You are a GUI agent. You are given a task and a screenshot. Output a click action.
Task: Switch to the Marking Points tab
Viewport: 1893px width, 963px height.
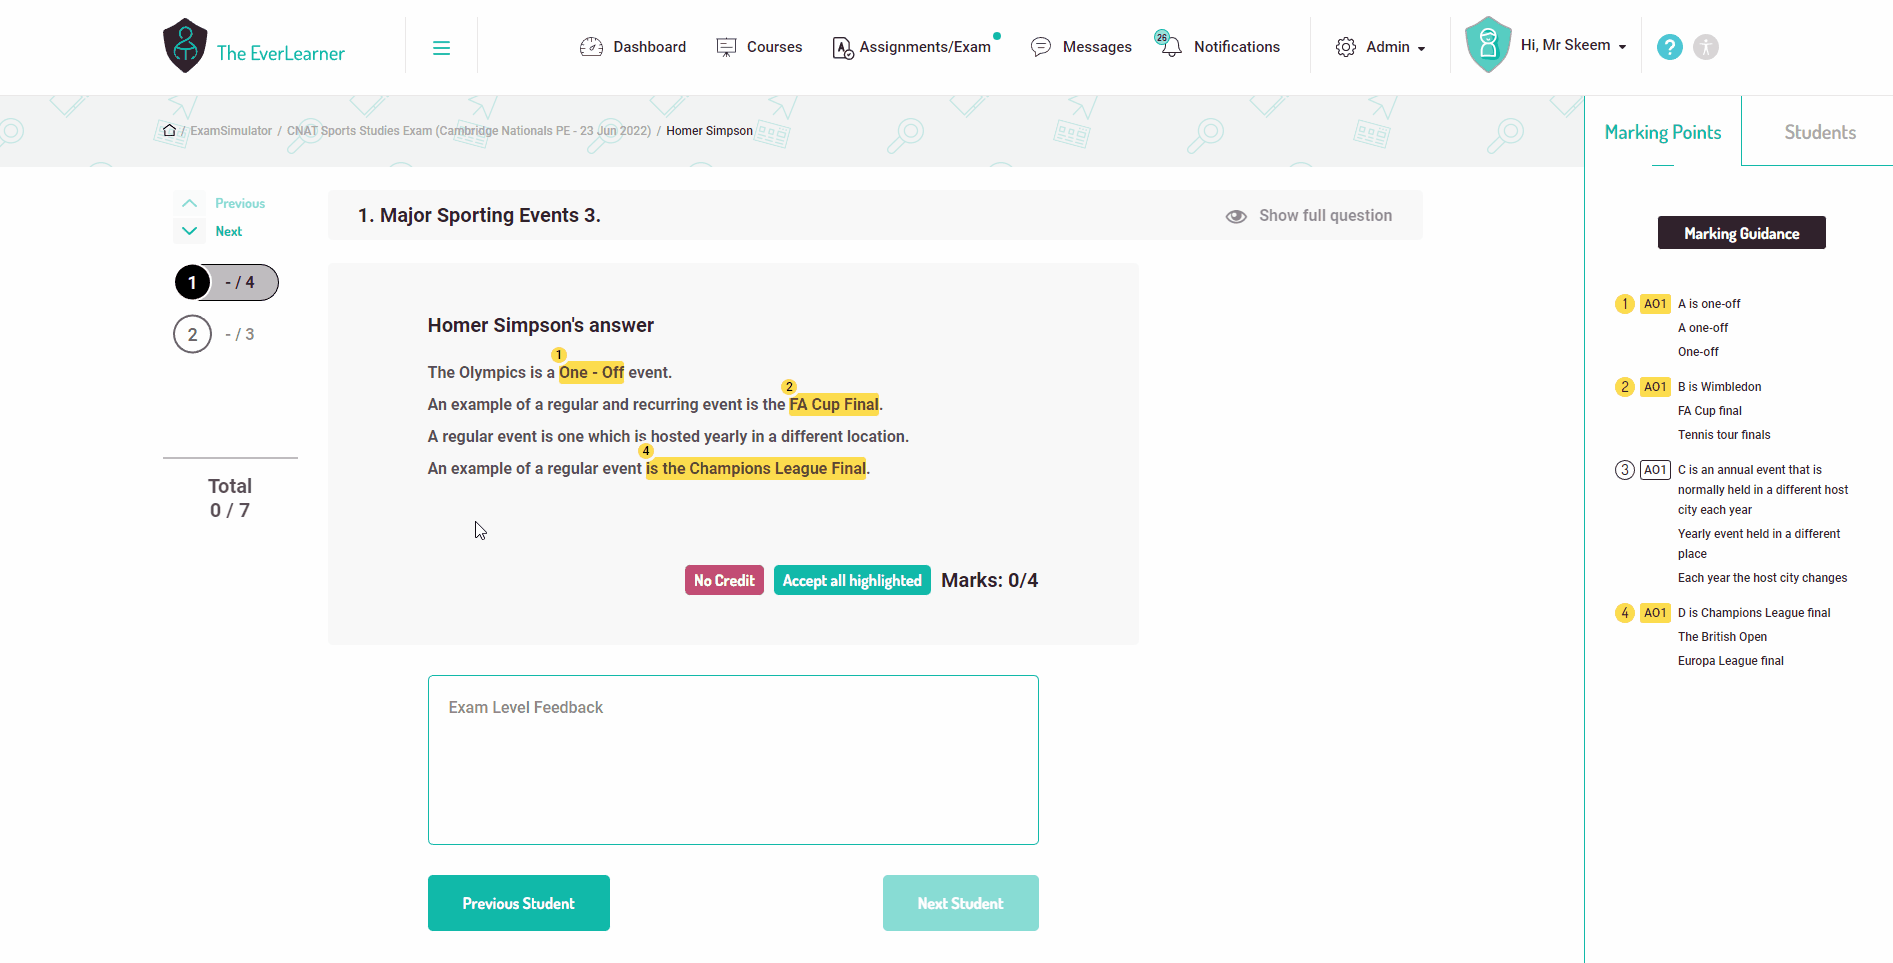coord(1663,132)
